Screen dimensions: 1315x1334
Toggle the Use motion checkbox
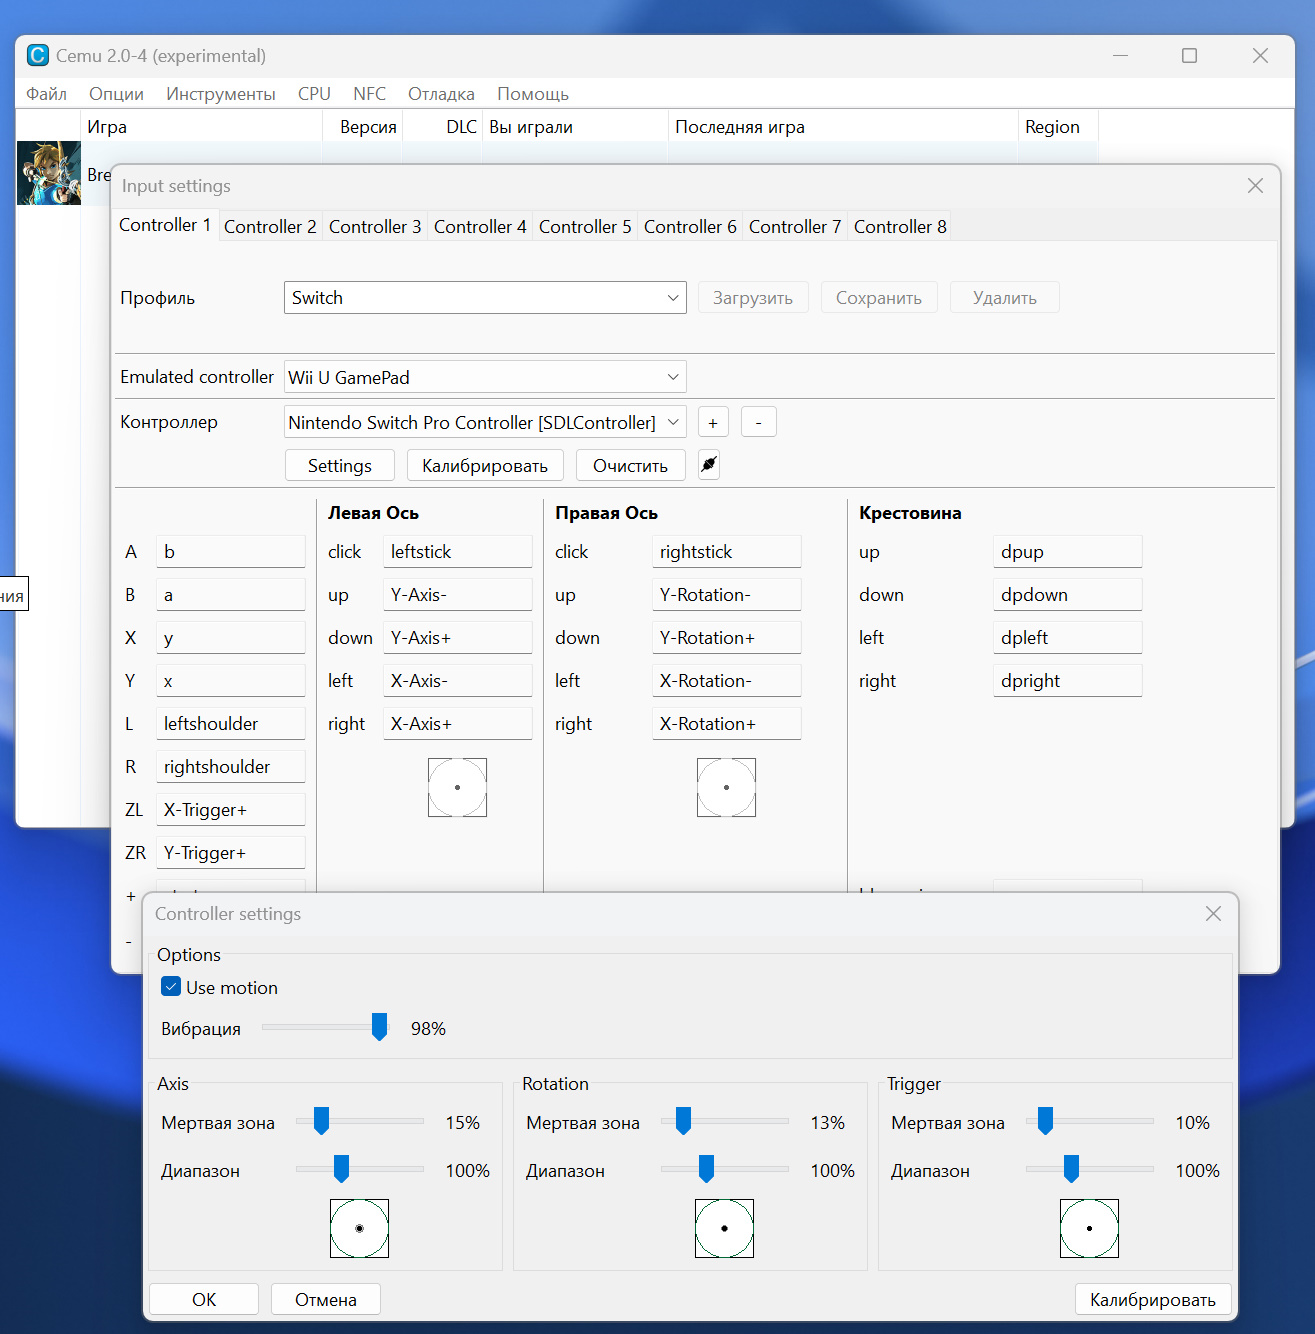click(171, 987)
